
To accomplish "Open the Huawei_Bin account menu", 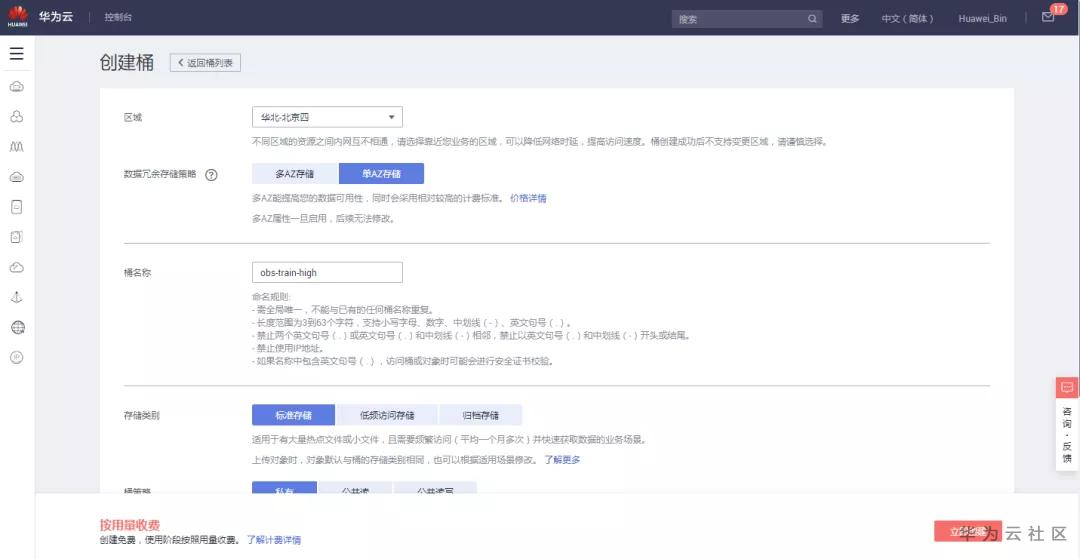I will 982,19.
